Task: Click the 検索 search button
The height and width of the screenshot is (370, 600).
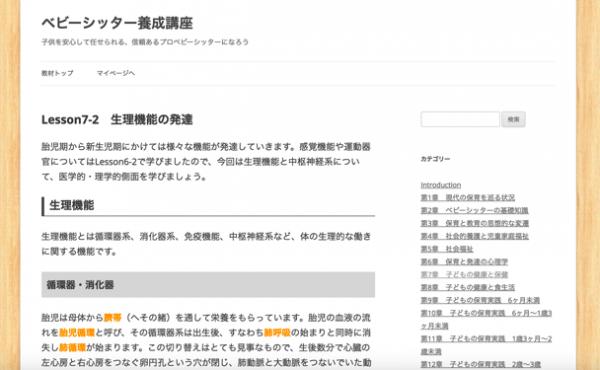Action: tap(513, 119)
